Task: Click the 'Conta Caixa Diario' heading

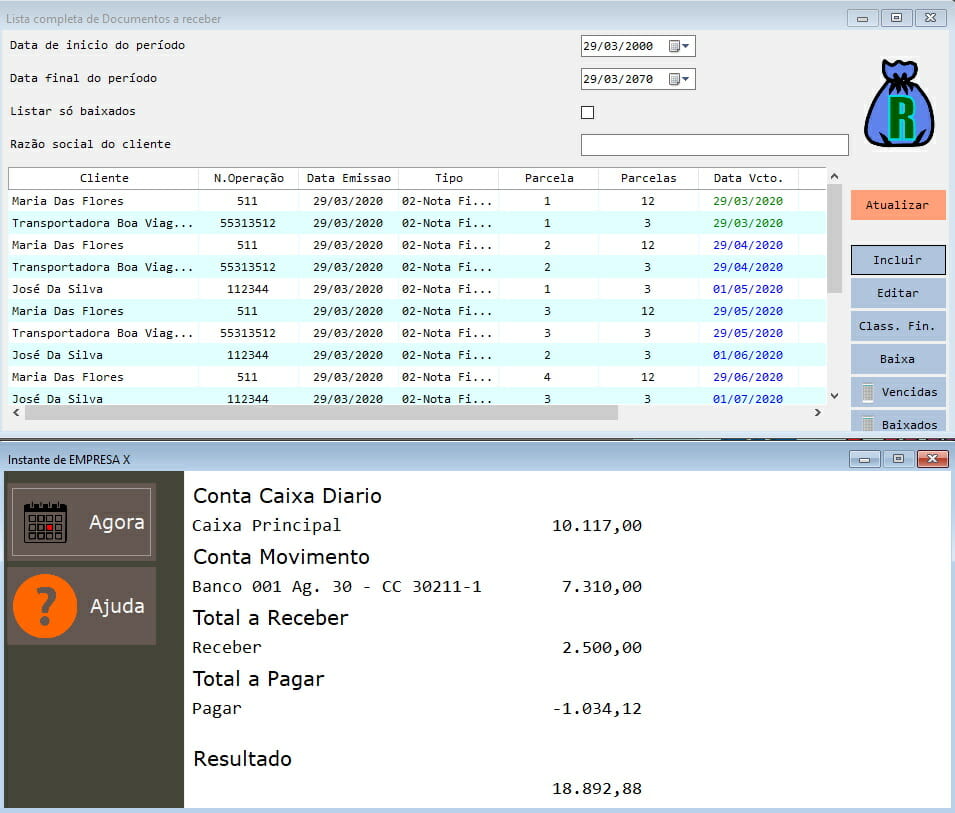Action: [287, 496]
